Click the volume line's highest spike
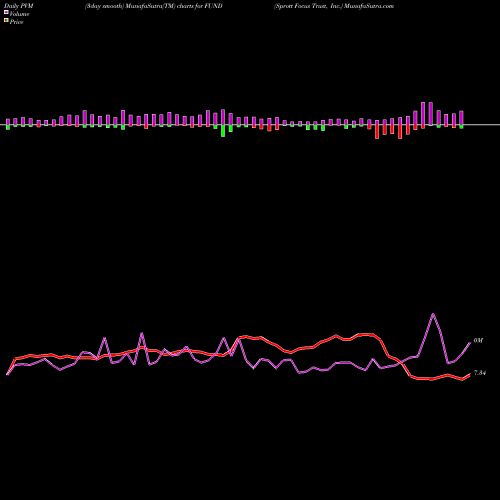The height and width of the screenshot is (500, 500). [433, 314]
